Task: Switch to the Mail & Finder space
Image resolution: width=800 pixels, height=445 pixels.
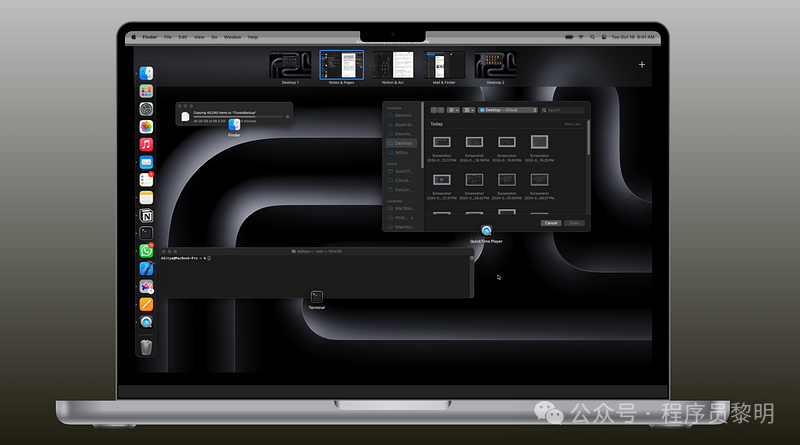Action: (444, 65)
